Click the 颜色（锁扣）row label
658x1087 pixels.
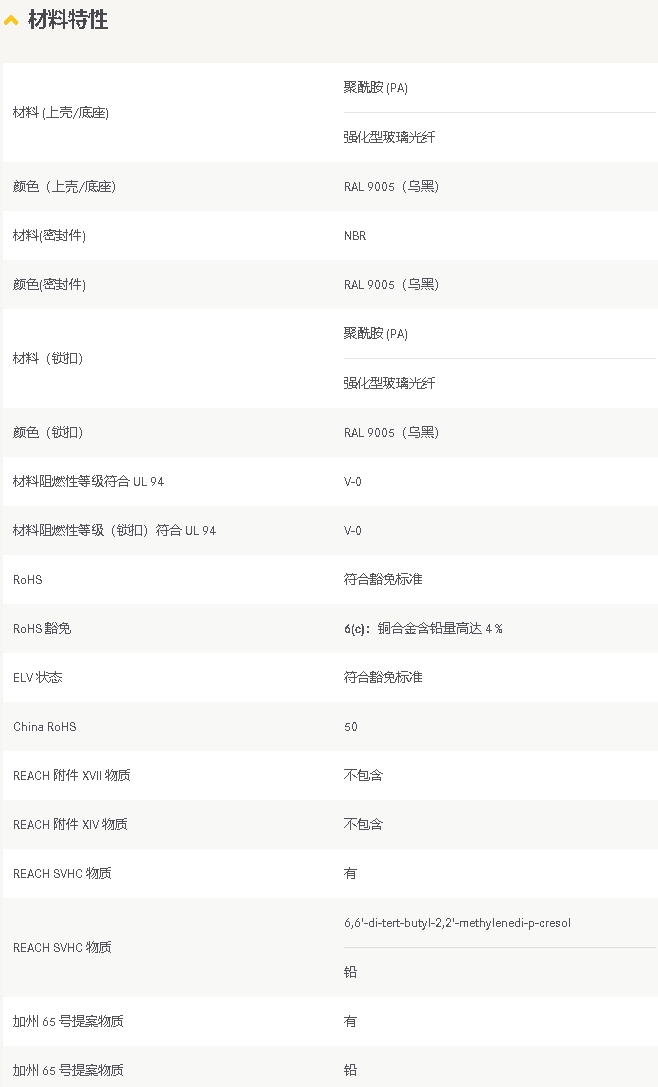pyautogui.click(x=48, y=433)
